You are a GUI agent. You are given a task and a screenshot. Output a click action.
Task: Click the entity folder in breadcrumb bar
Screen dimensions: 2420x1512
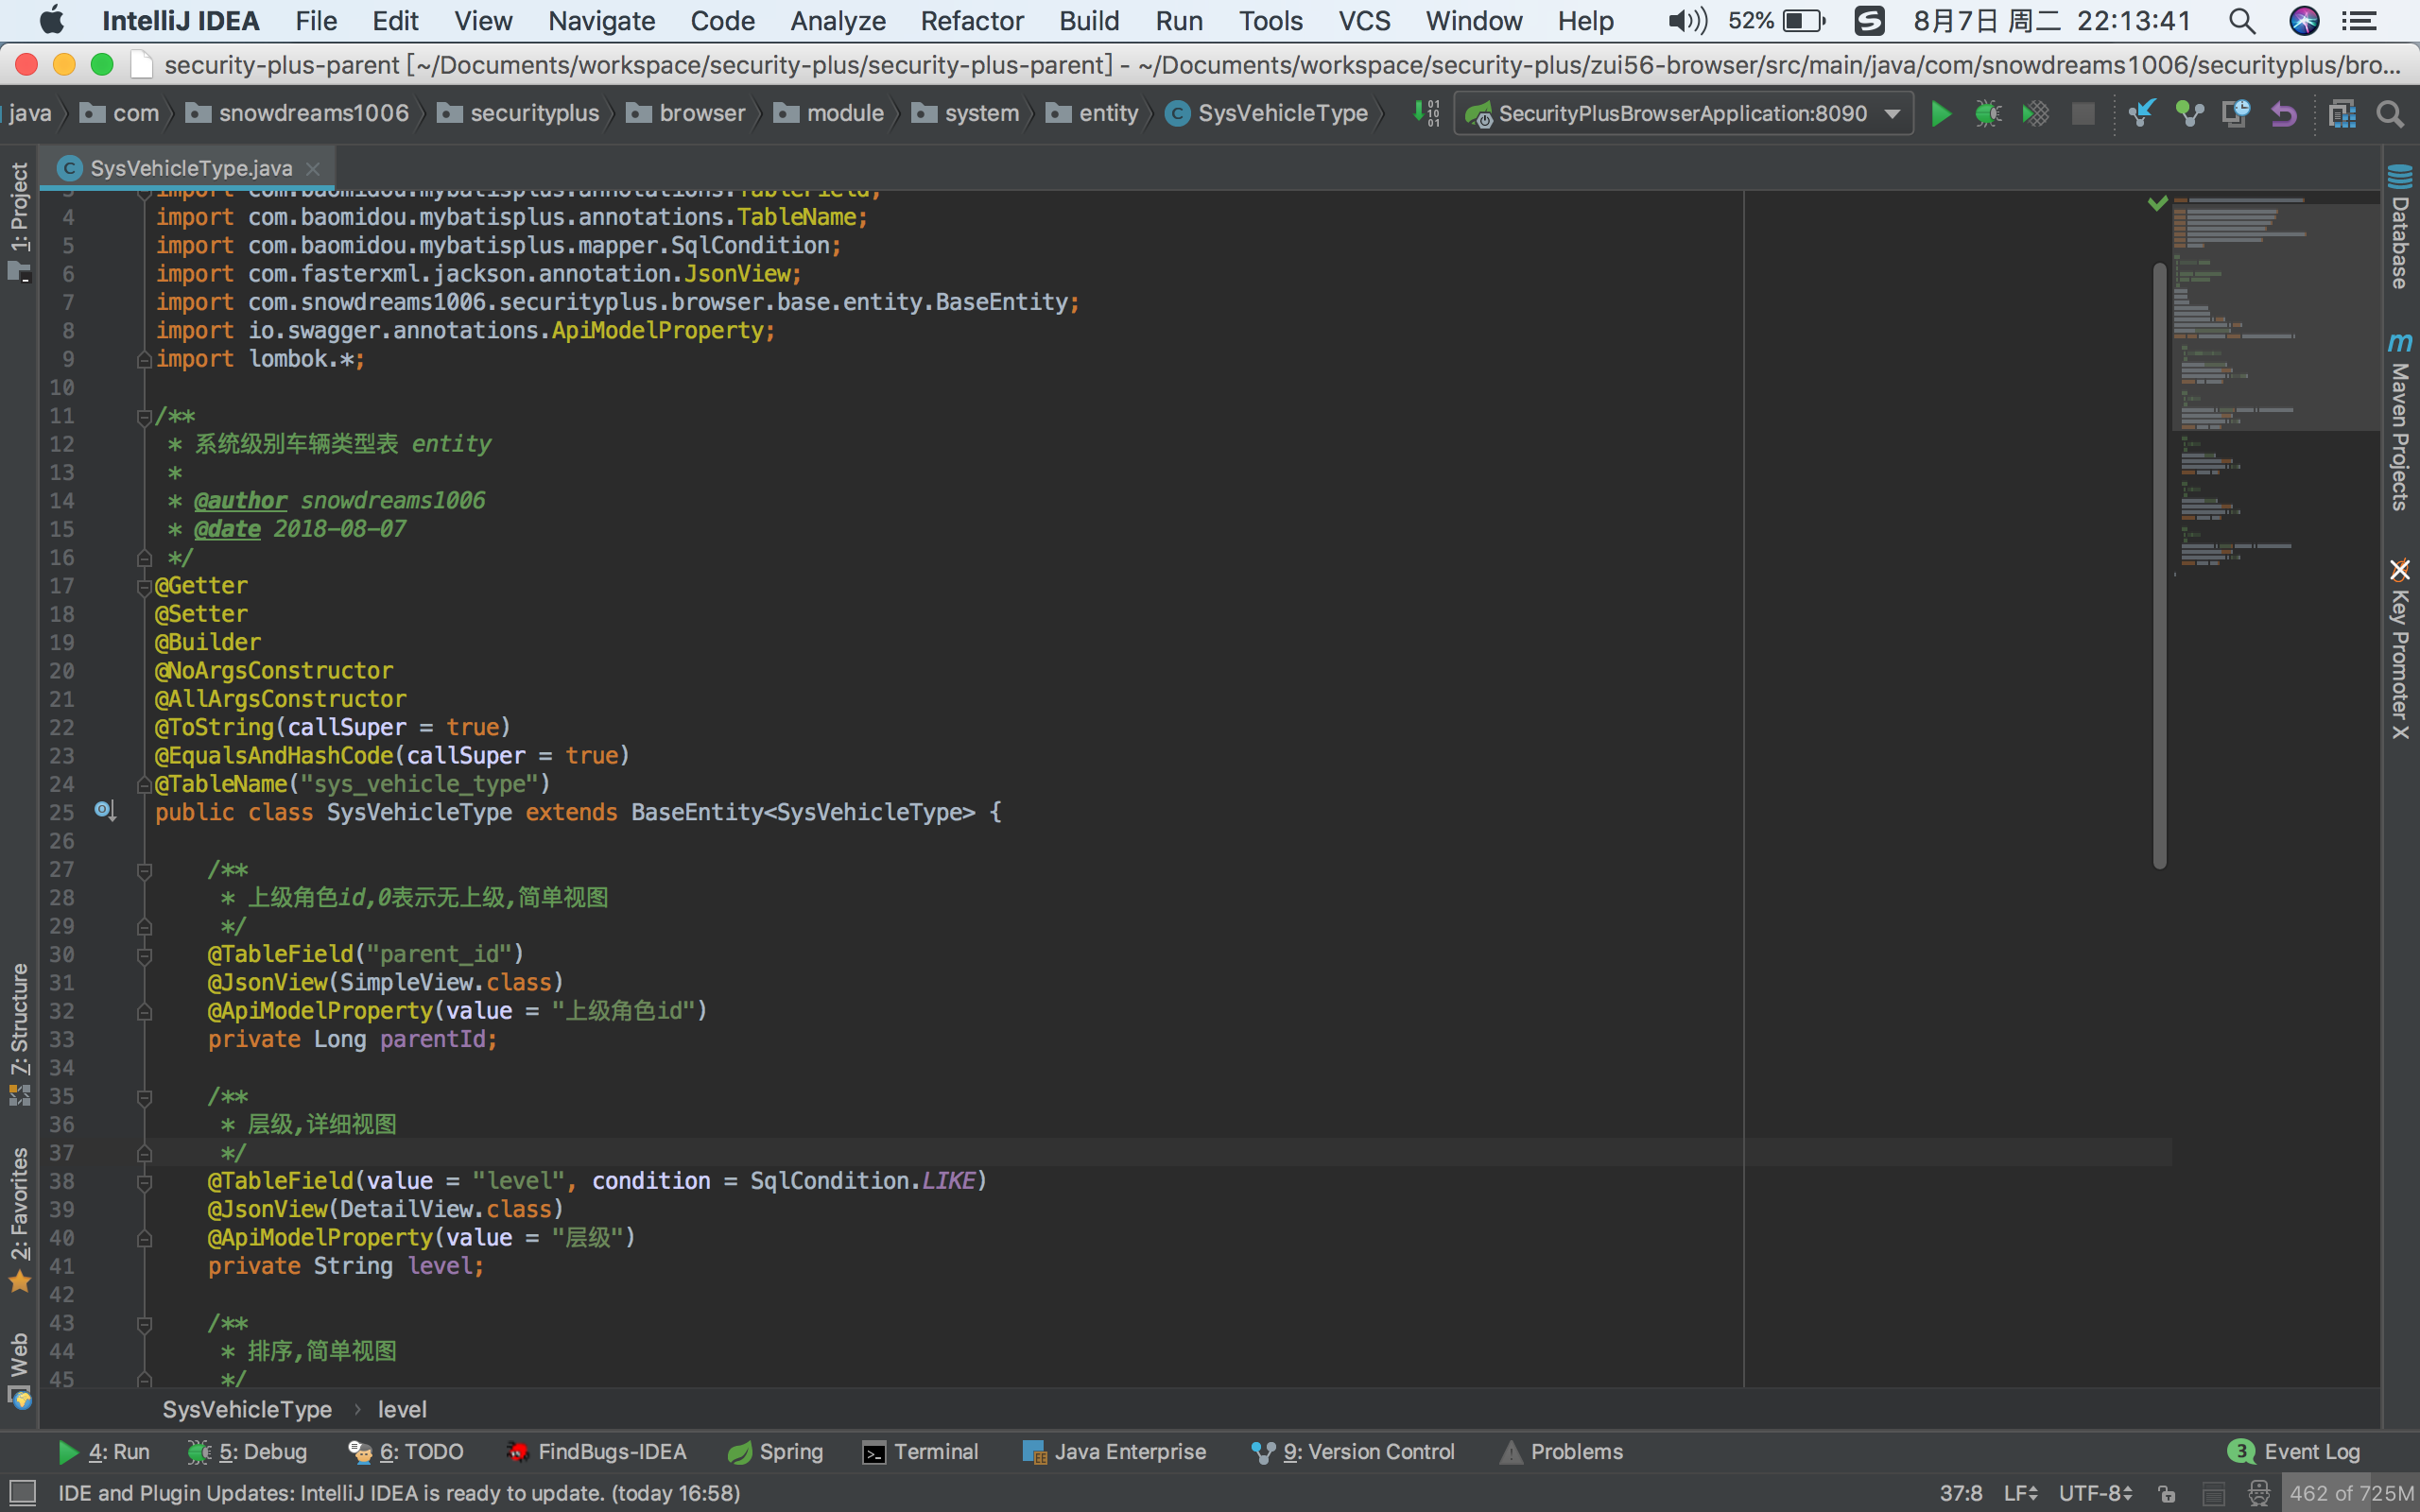click(1092, 114)
